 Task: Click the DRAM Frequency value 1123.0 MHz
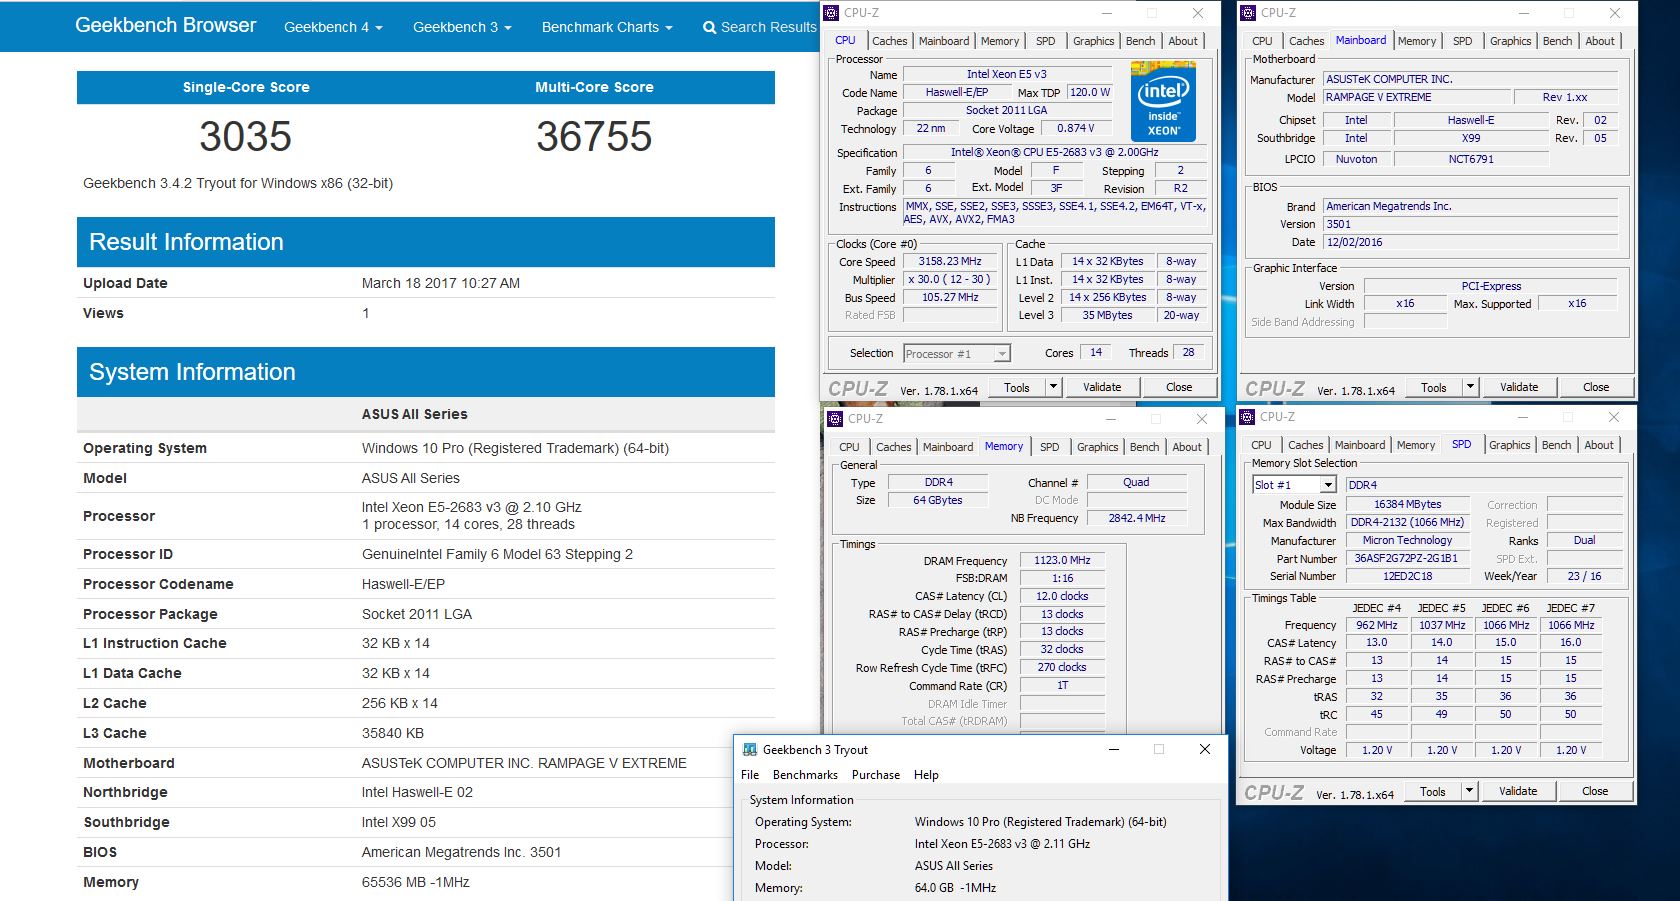point(1062,560)
